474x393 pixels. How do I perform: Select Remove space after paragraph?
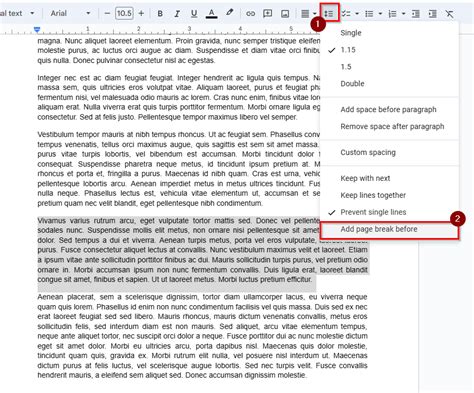coord(389,127)
